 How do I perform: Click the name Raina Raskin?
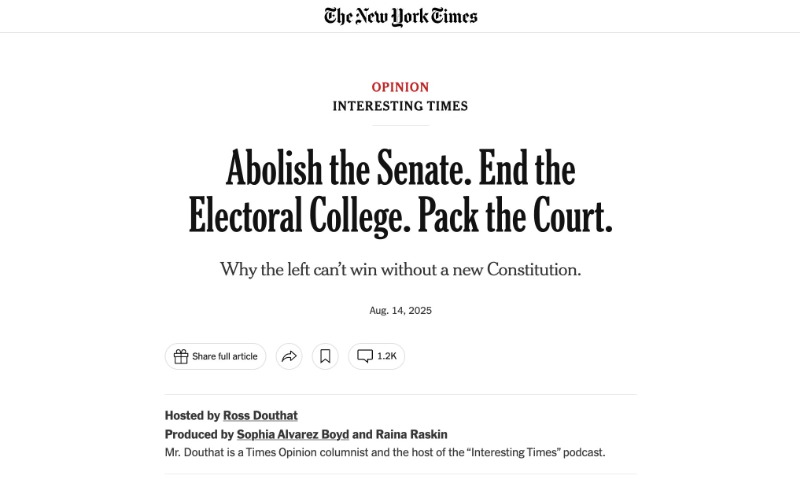pyautogui.click(x=412, y=435)
